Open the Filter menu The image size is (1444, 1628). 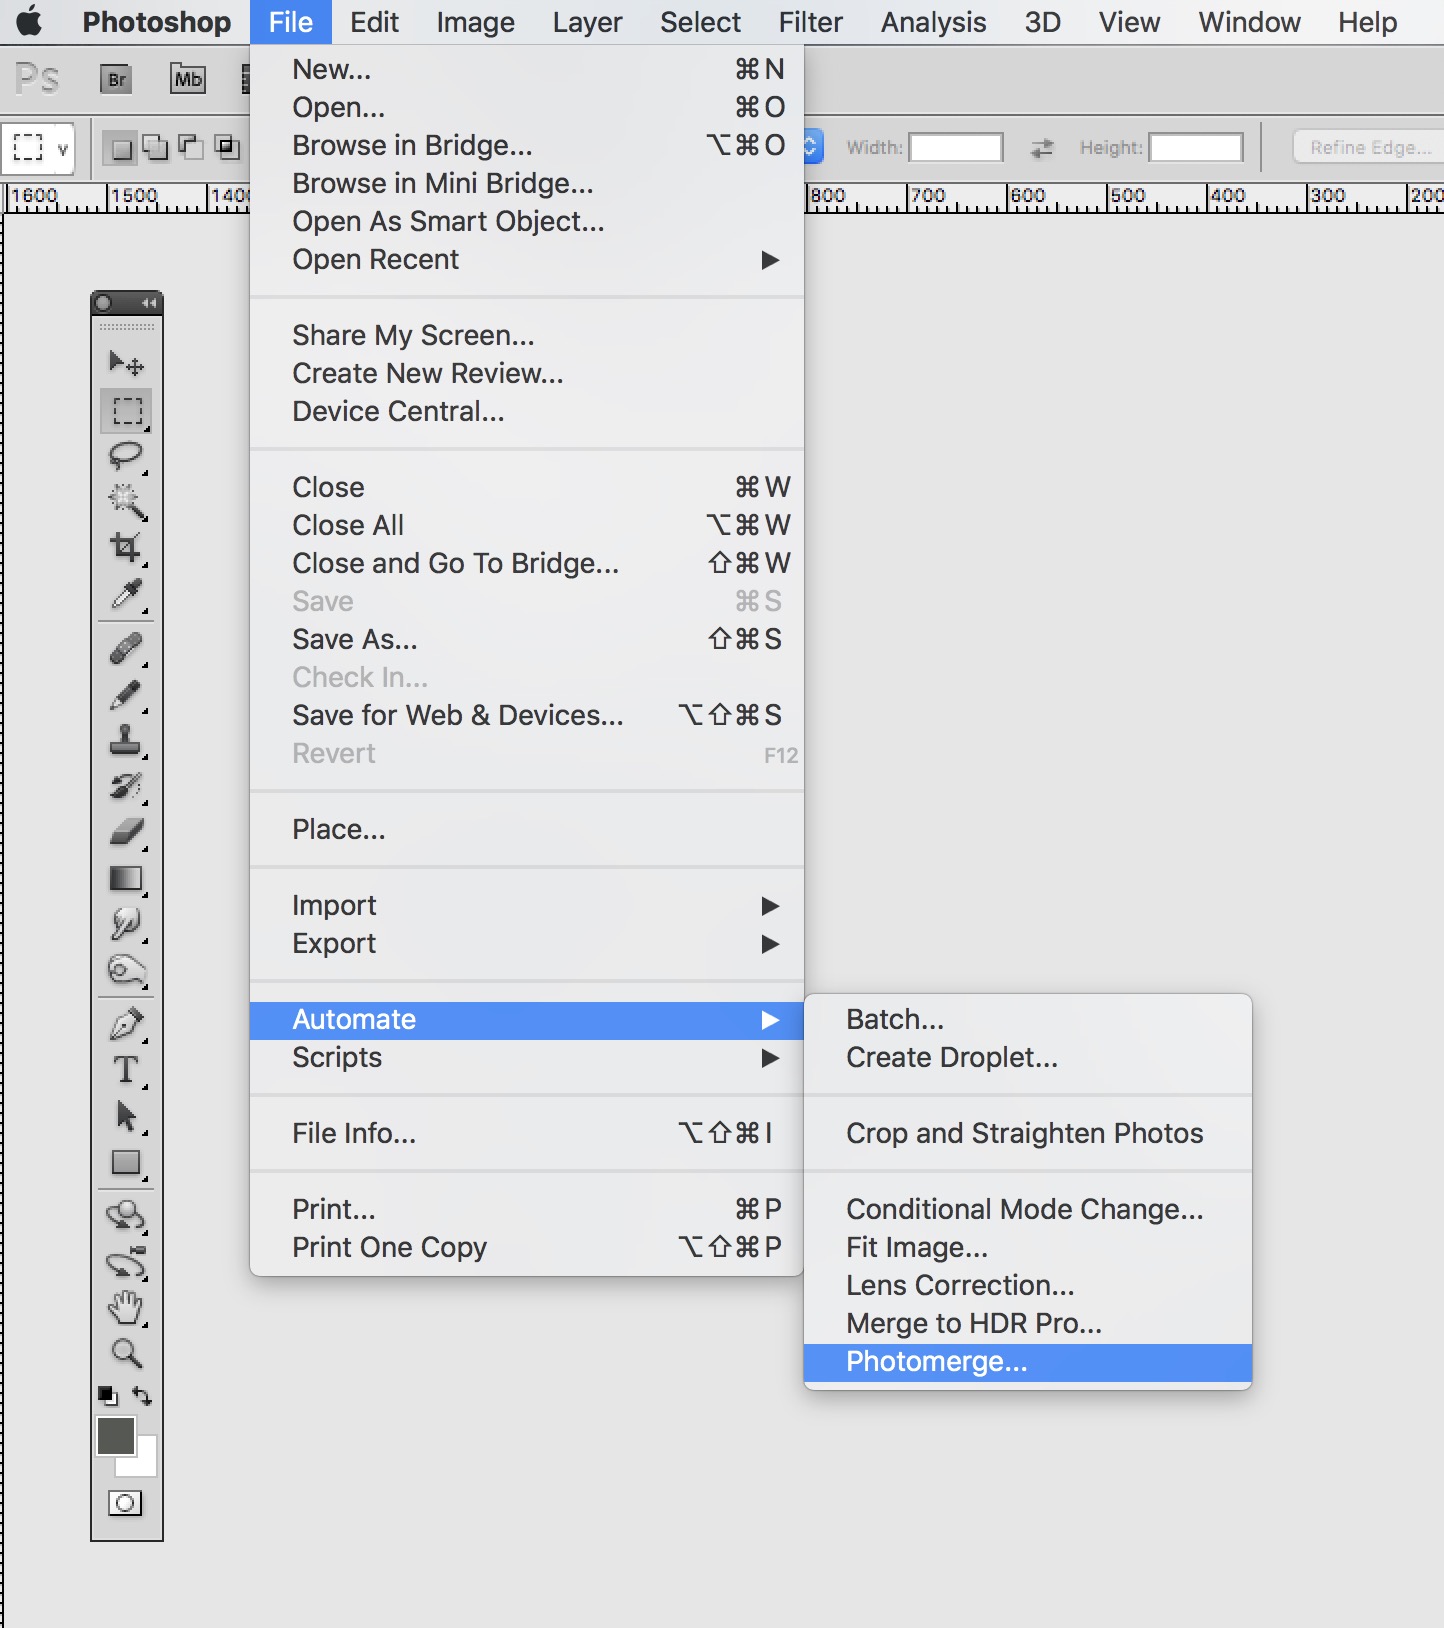(810, 22)
